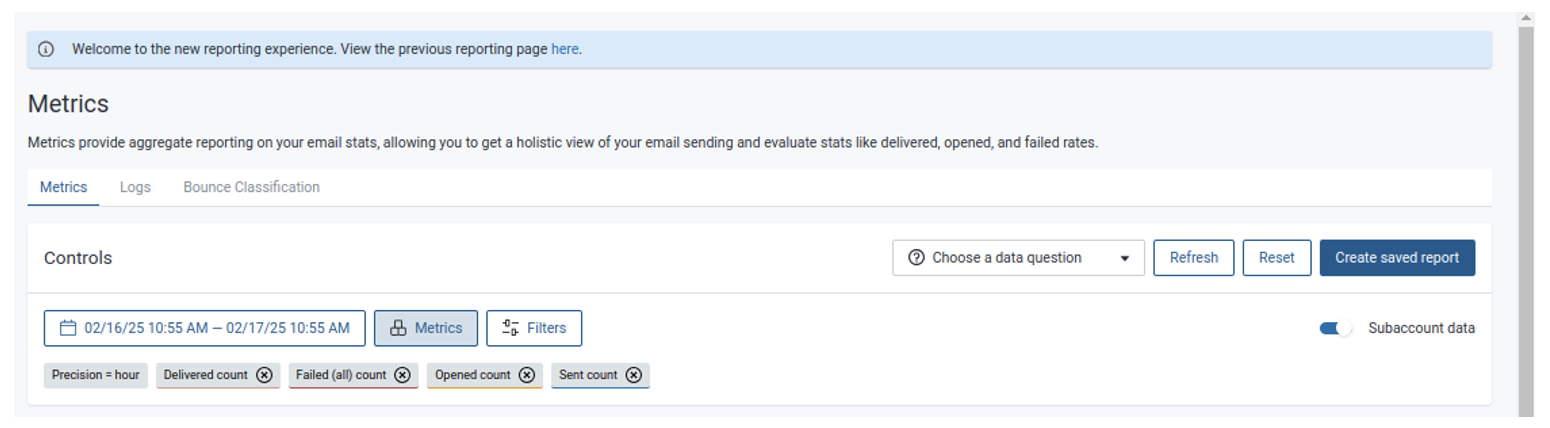
Task: Click the dropdown arrow beside data question
Action: pos(1125,258)
